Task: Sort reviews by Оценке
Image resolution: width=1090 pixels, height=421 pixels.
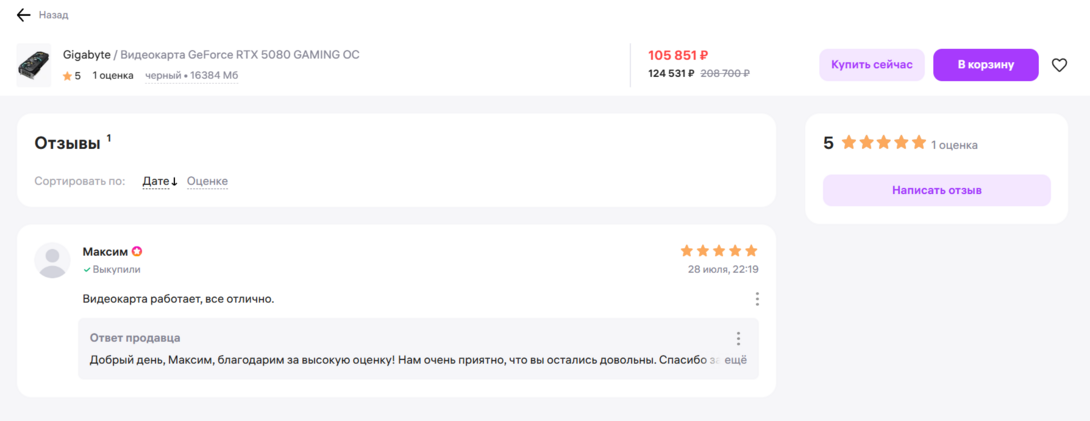Action: pyautogui.click(x=207, y=181)
